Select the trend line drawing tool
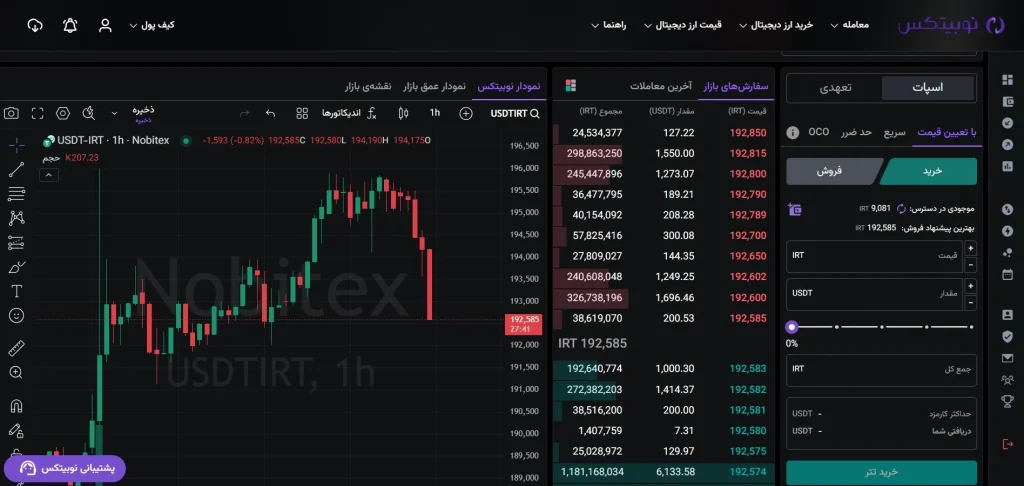 [16, 169]
